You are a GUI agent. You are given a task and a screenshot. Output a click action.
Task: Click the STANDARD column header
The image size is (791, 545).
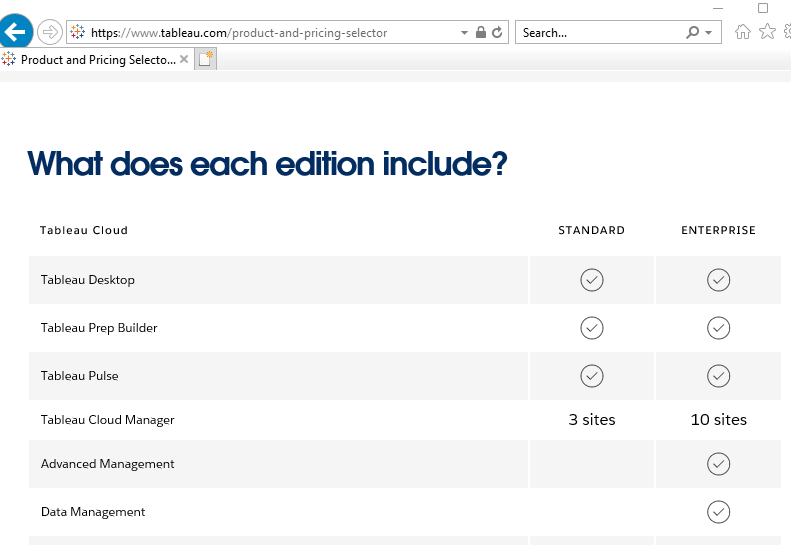tap(591, 230)
